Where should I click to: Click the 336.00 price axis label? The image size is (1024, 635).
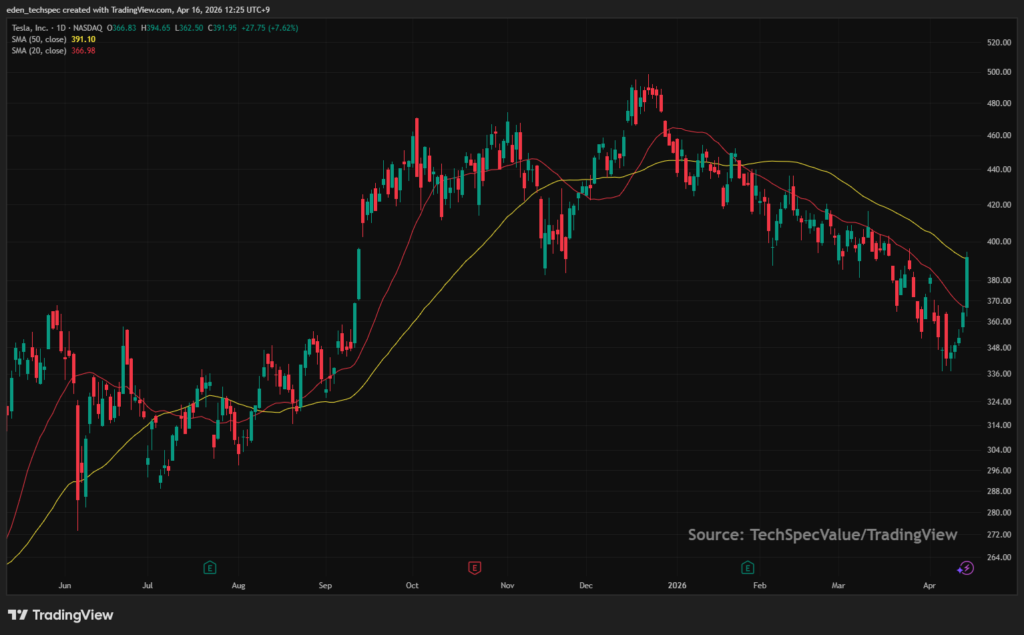[x=999, y=374]
